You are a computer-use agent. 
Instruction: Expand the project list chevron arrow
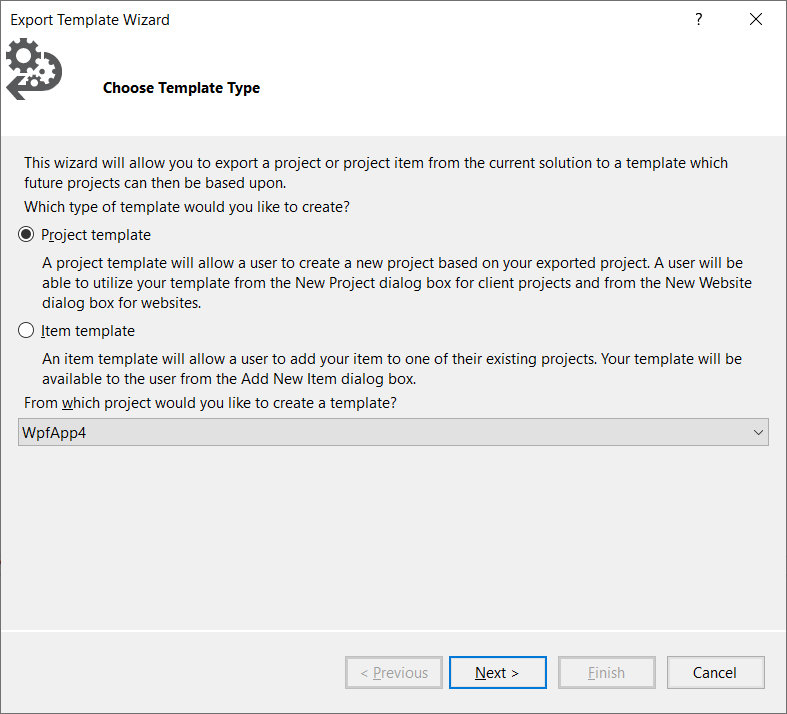coord(757,432)
